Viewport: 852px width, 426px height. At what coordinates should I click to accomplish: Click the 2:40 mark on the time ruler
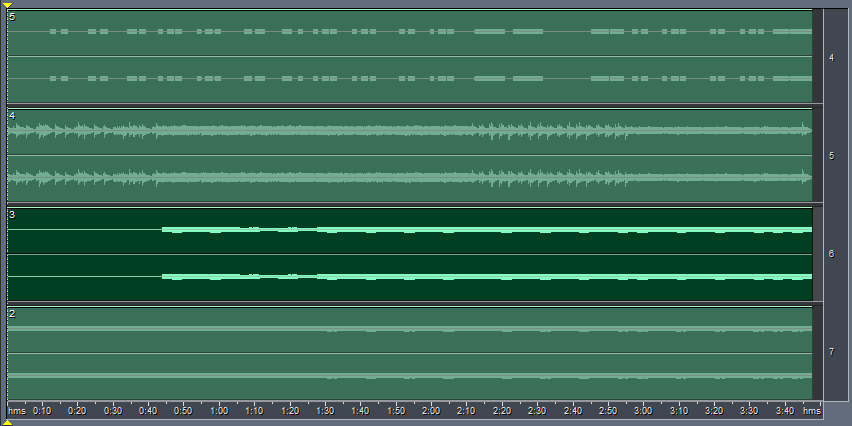coord(573,410)
